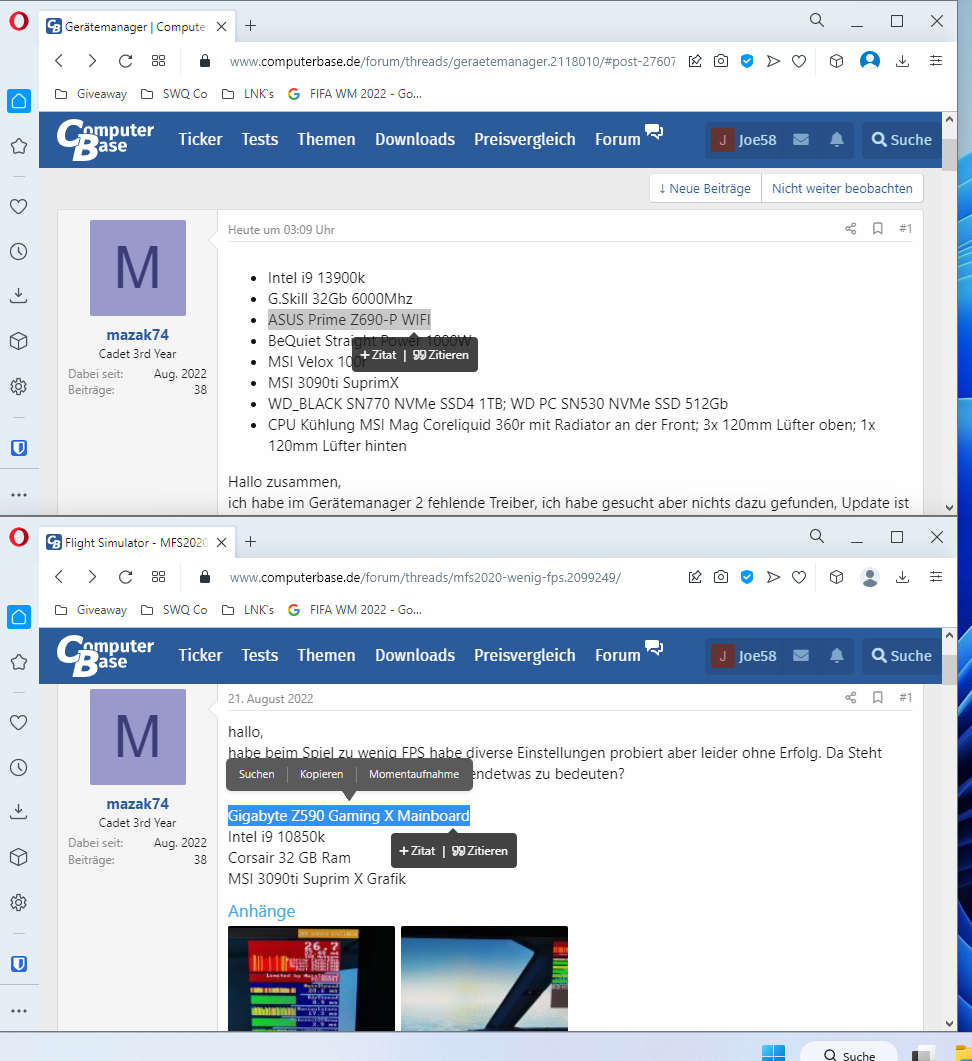Screen dimensions: 972x1061
Task: Click Zitieren in bottom window popup
Action: coord(479,851)
